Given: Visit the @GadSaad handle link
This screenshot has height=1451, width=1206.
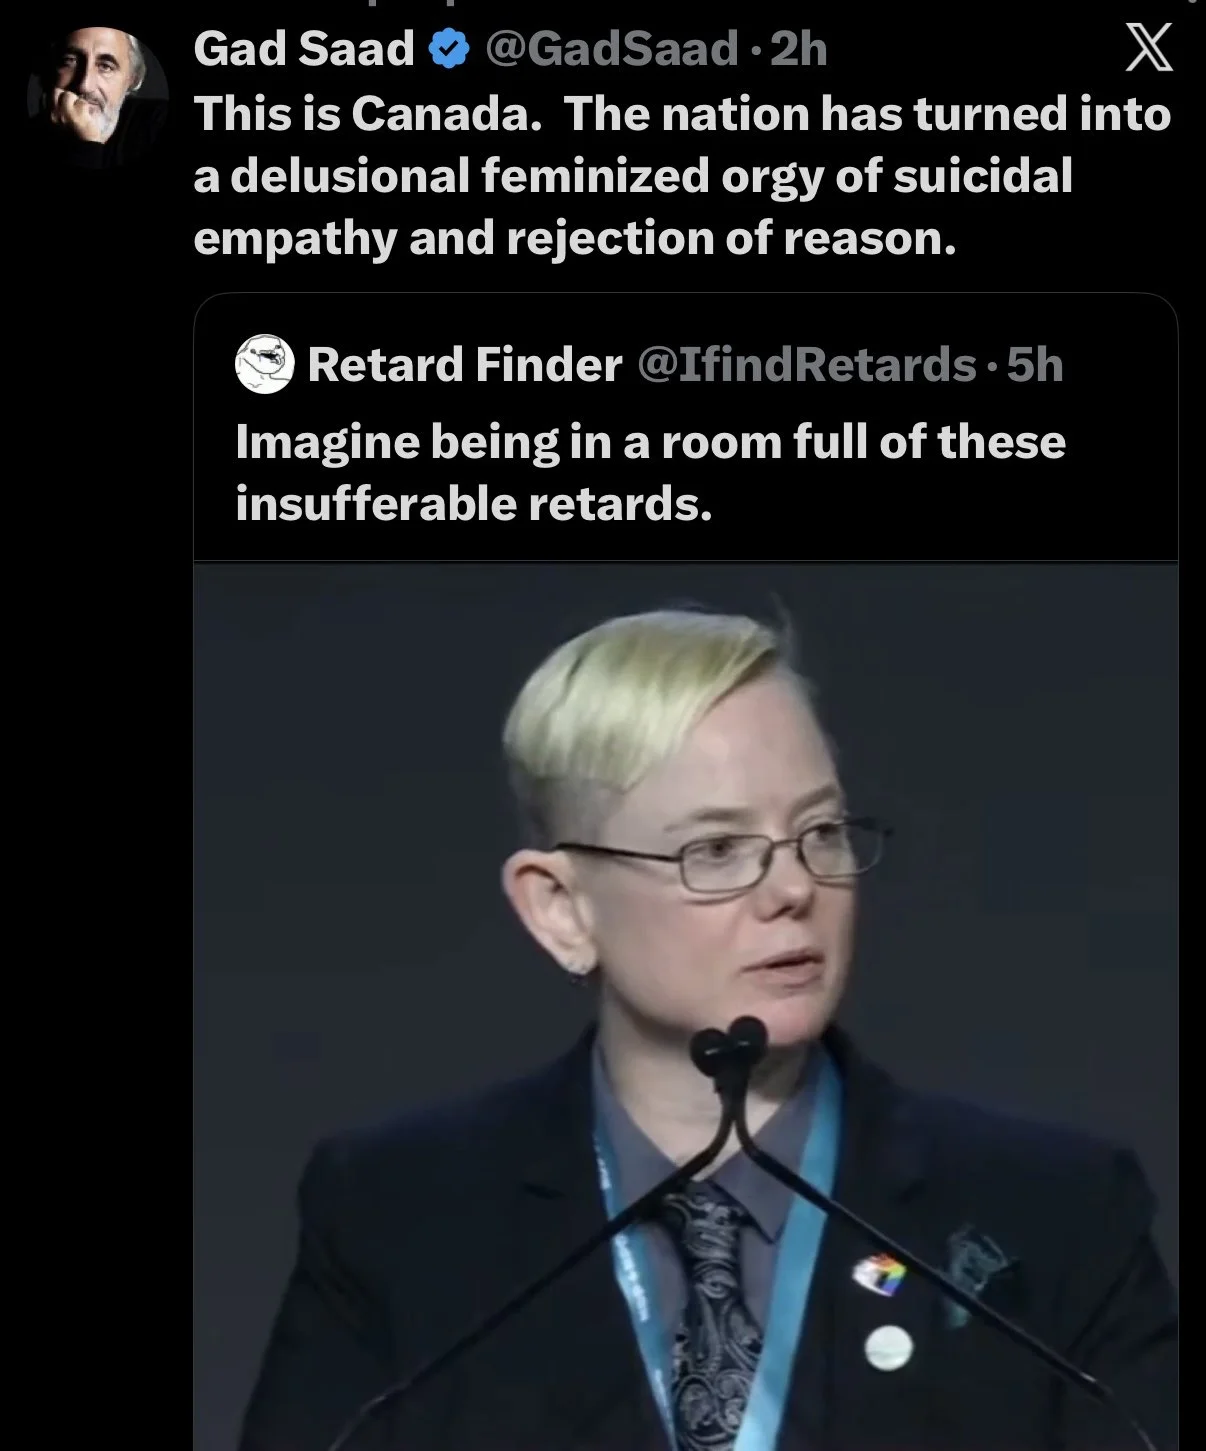Looking at the screenshot, I should point(610,48).
